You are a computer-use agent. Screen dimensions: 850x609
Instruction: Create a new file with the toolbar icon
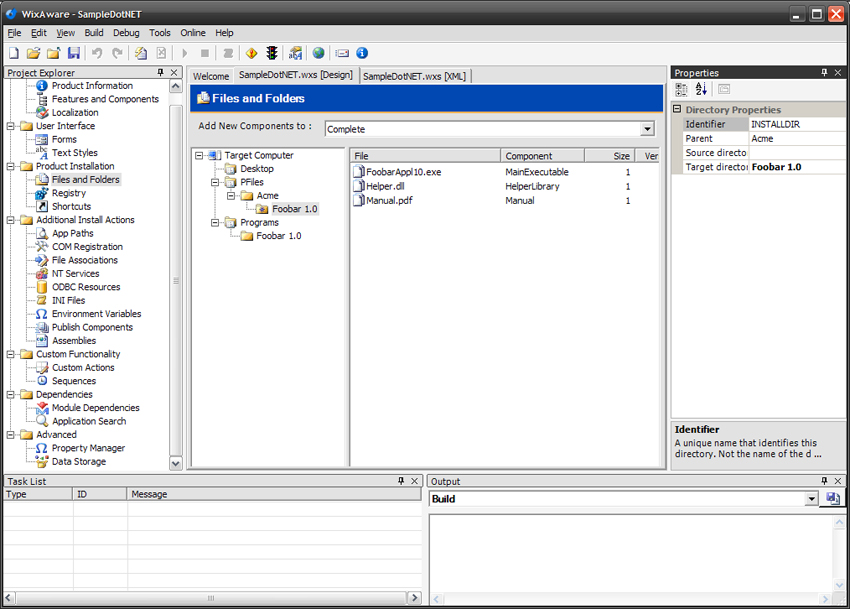(x=14, y=53)
